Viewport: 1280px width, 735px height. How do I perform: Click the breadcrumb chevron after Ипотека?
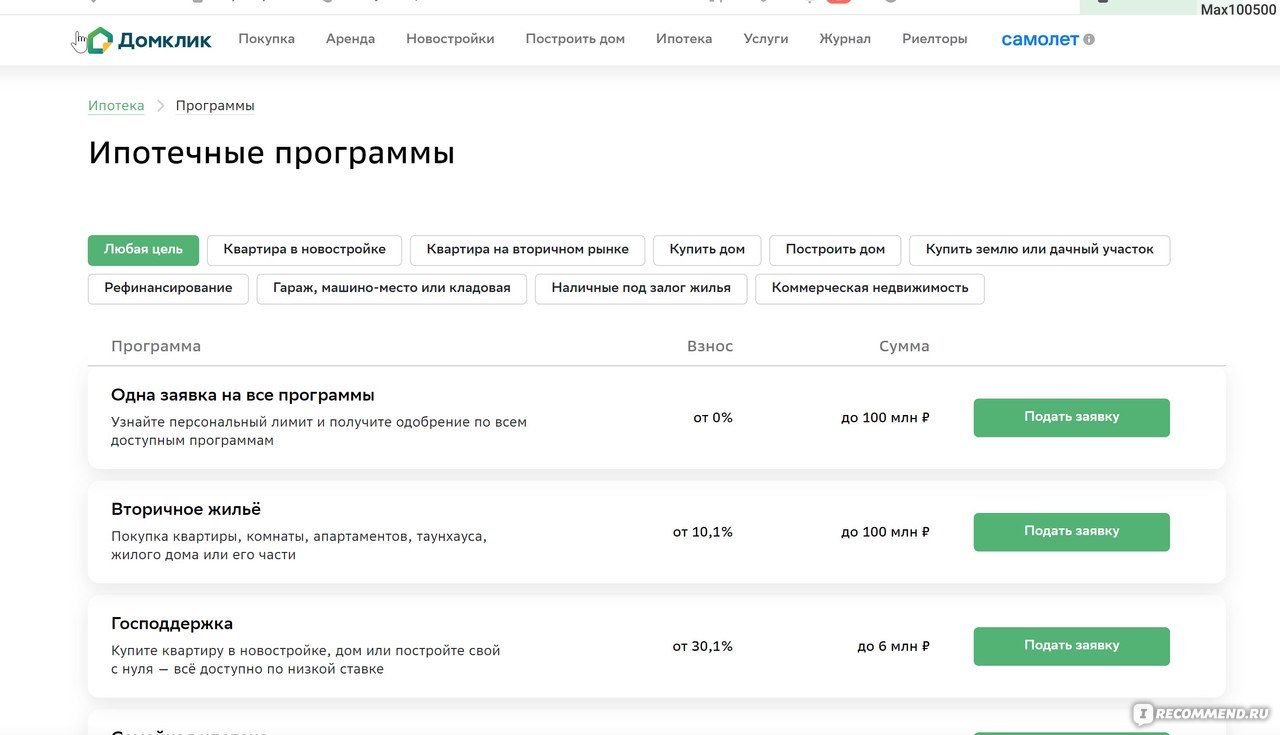160,106
